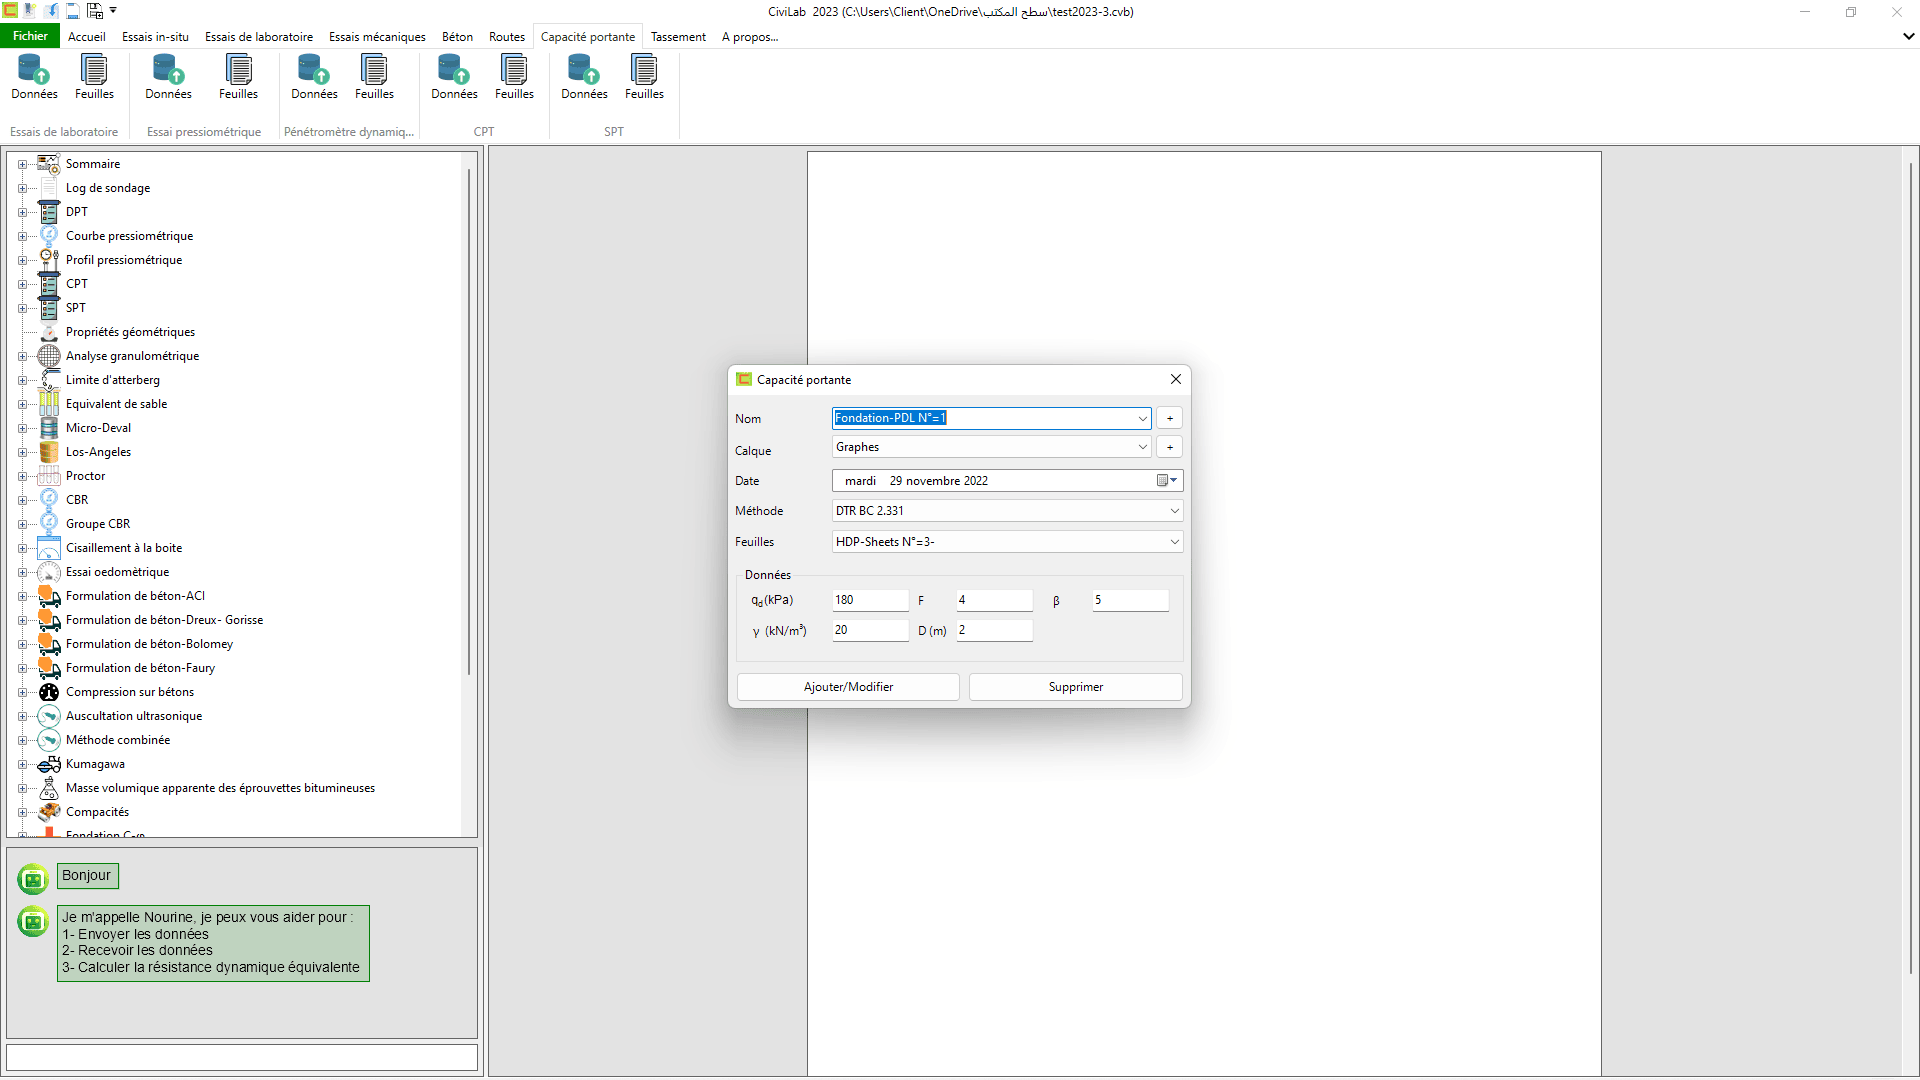
Task: Open the calendar picker in Date field
Action: point(1167,481)
